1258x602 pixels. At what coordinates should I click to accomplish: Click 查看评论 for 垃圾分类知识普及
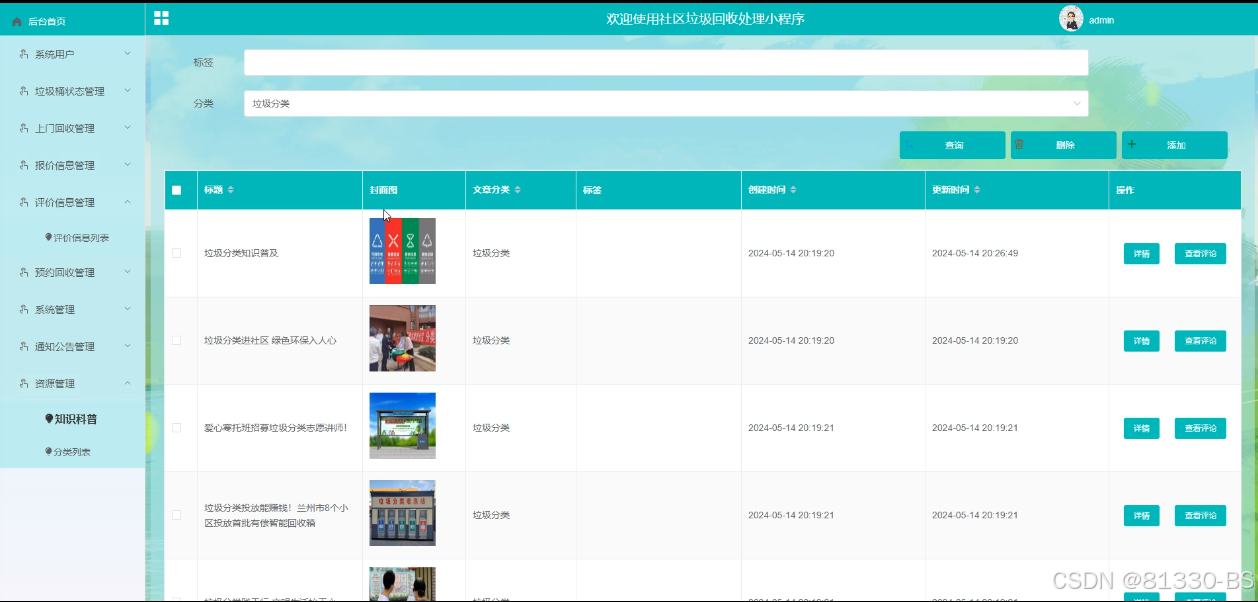pos(1200,254)
